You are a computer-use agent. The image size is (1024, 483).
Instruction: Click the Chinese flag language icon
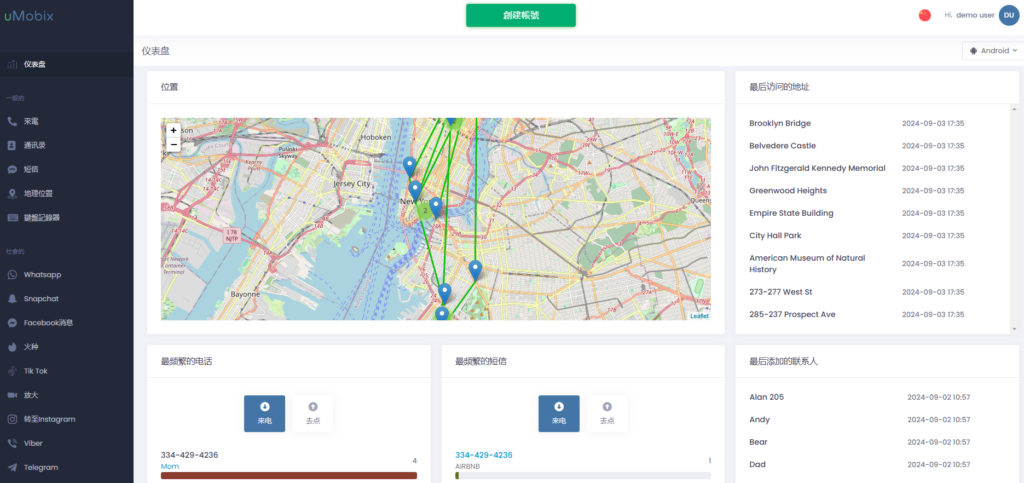tap(925, 15)
